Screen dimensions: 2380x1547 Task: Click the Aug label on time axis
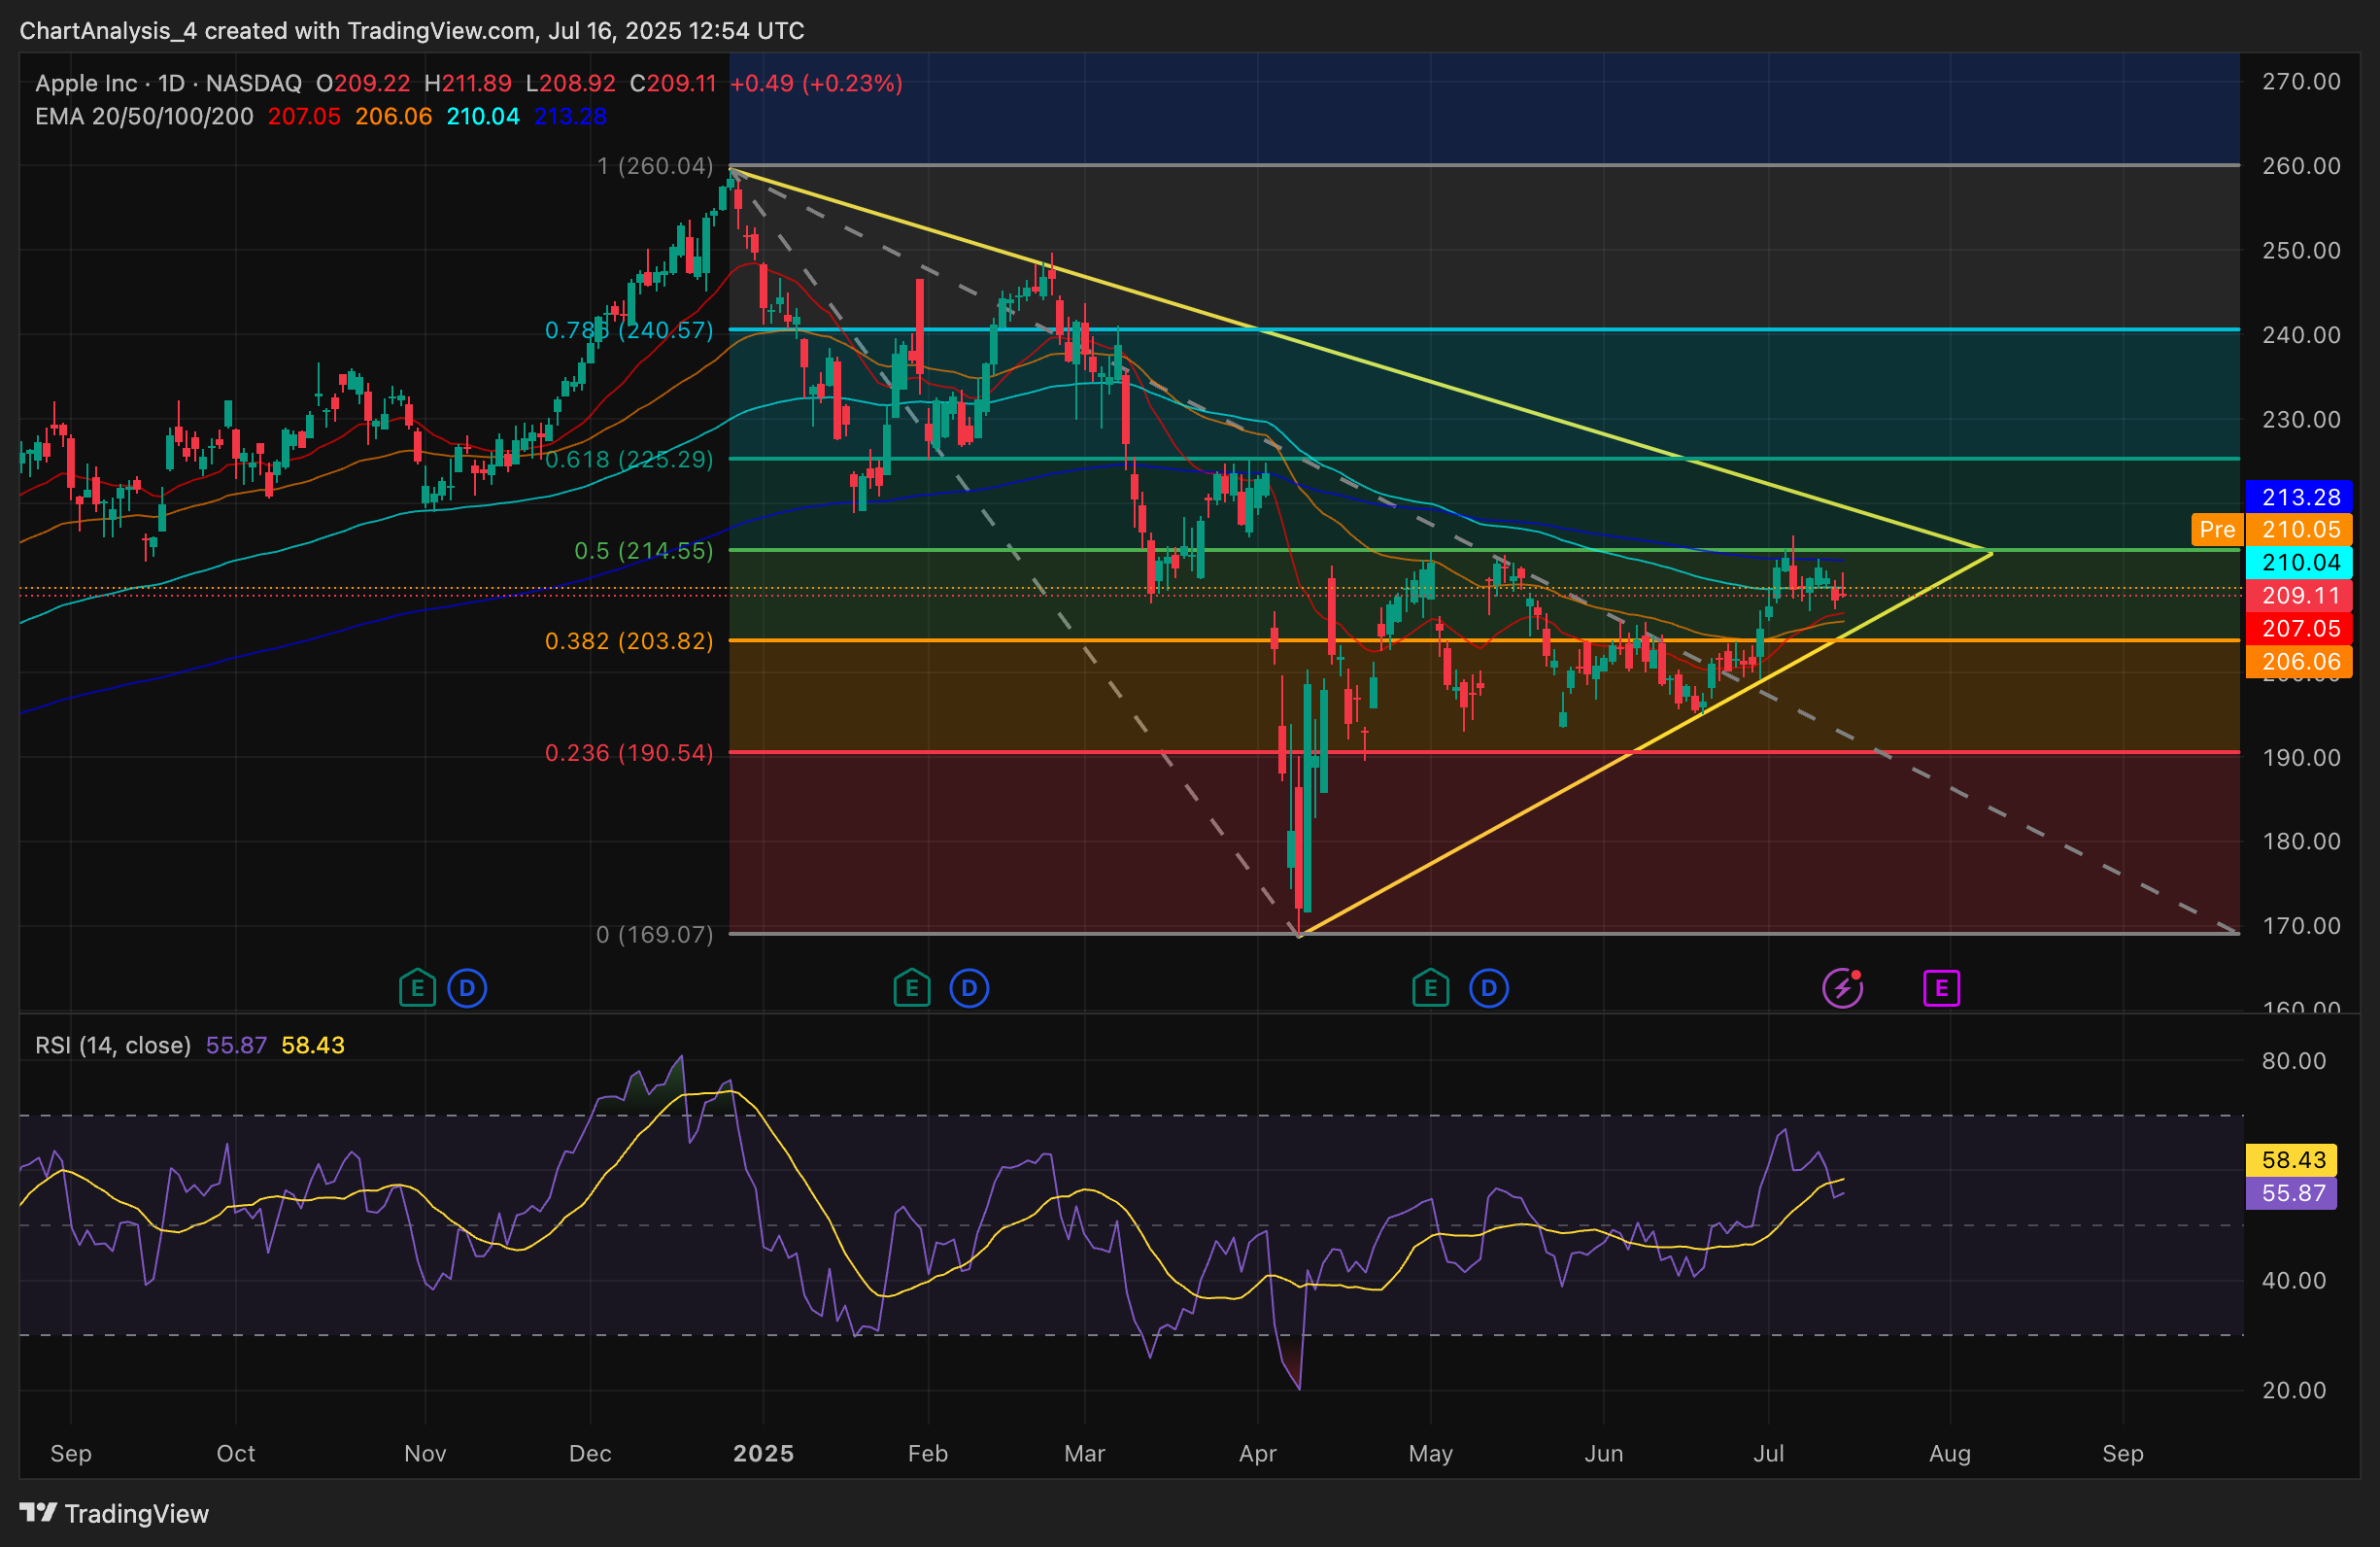coord(1950,1453)
